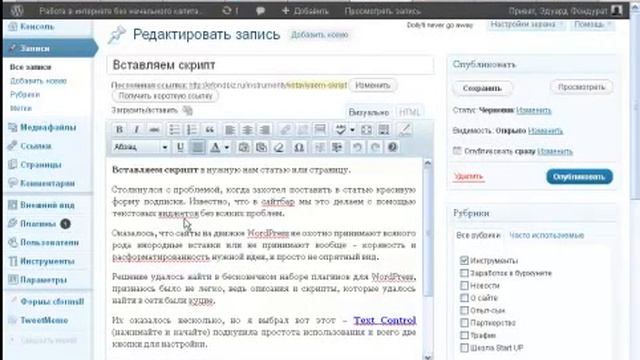Open the + Добавить admin bar menu
640x360 pixels.
[x=305, y=11]
